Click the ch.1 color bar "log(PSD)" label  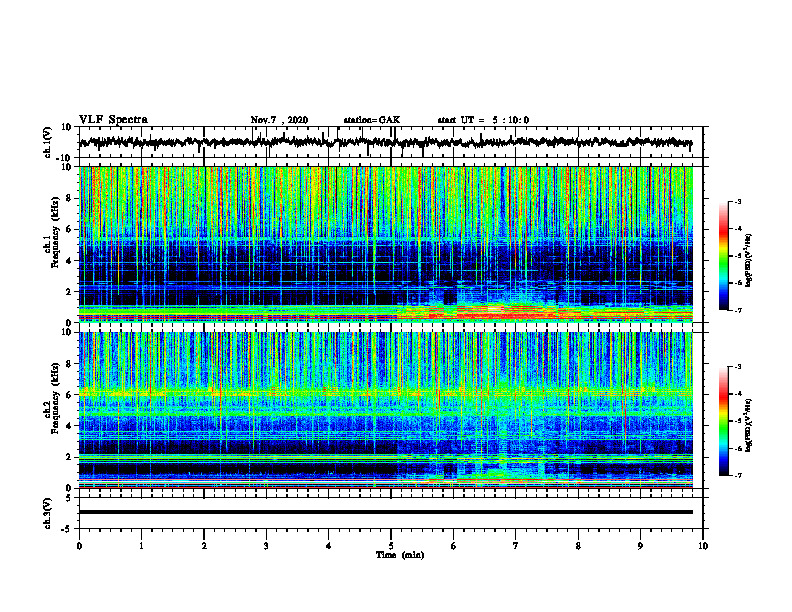[749, 260]
